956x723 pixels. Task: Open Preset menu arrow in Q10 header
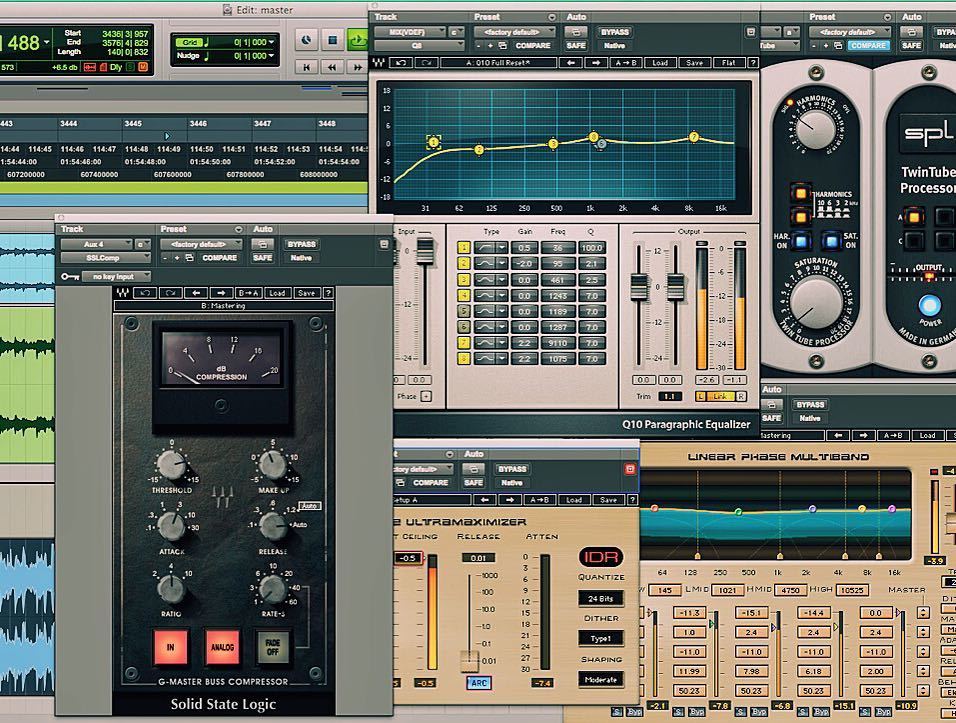[552, 17]
